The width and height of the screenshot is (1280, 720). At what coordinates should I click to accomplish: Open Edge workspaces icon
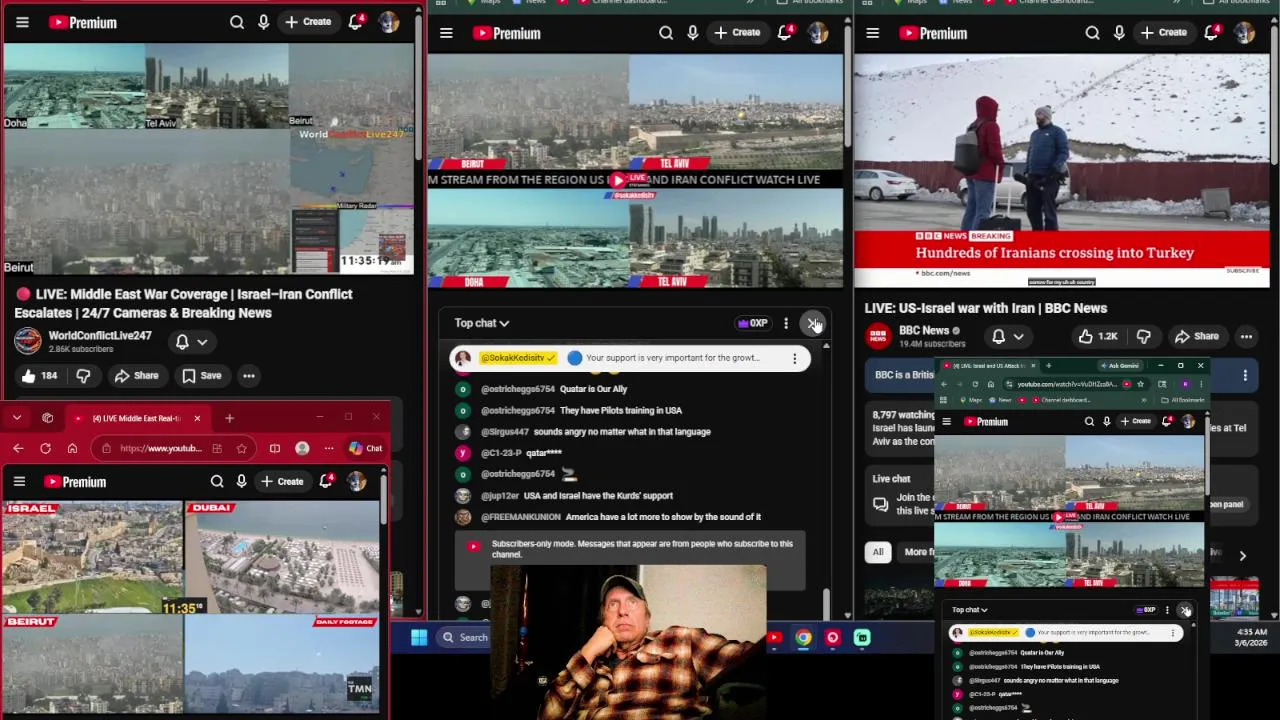[x=47, y=418]
